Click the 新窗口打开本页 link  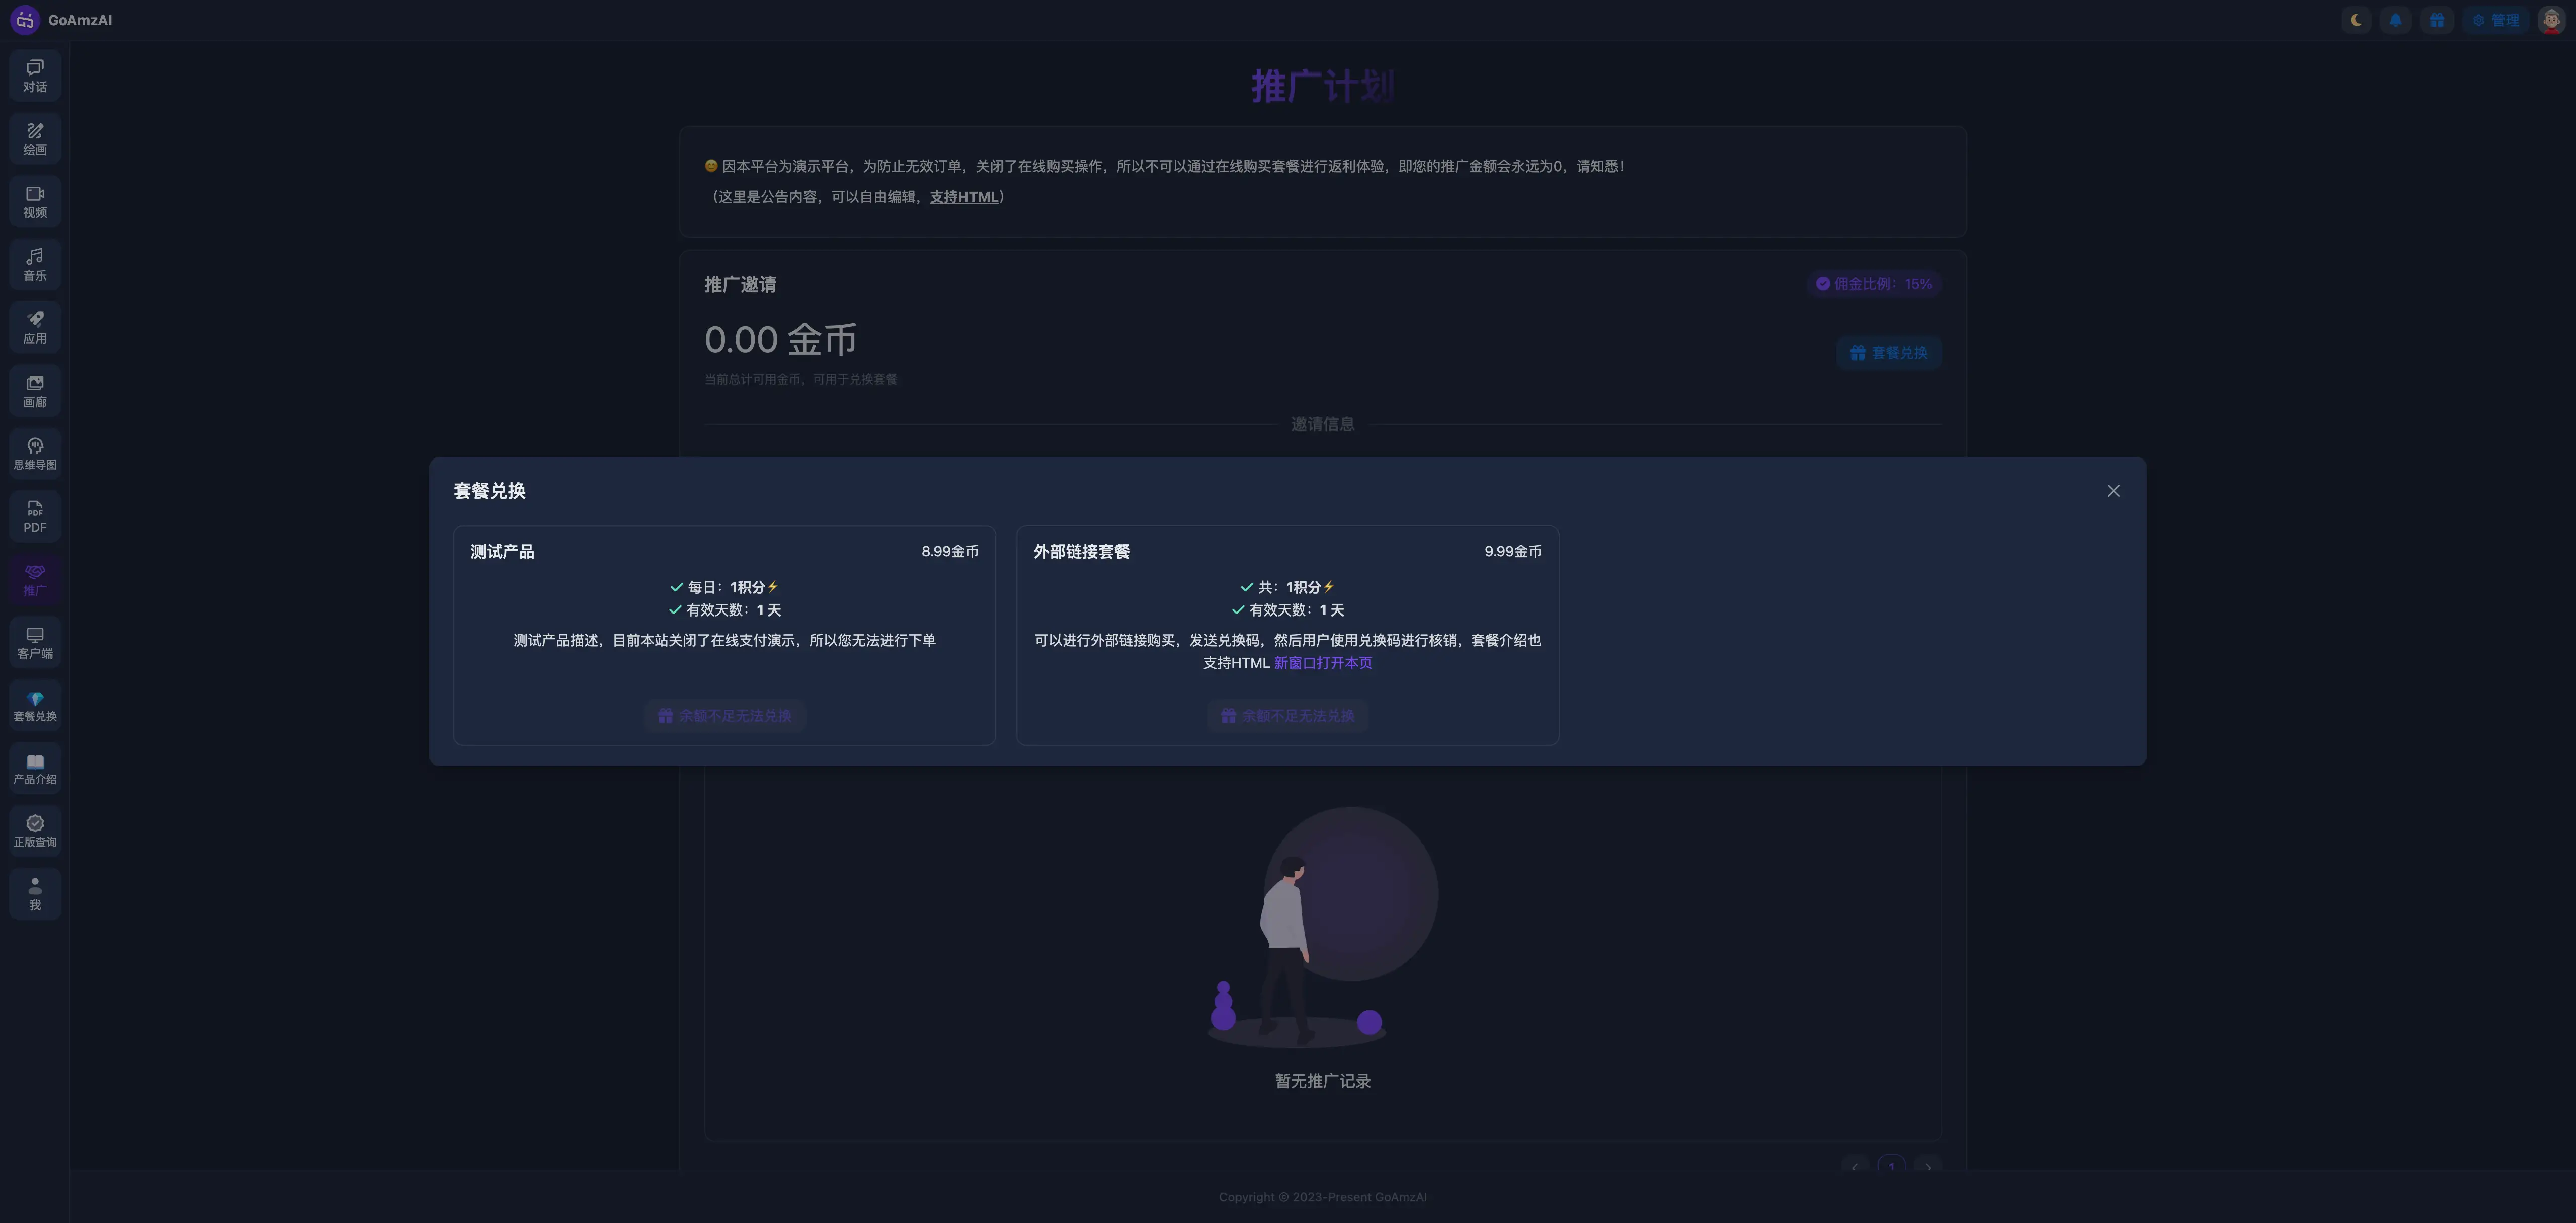[1323, 663]
